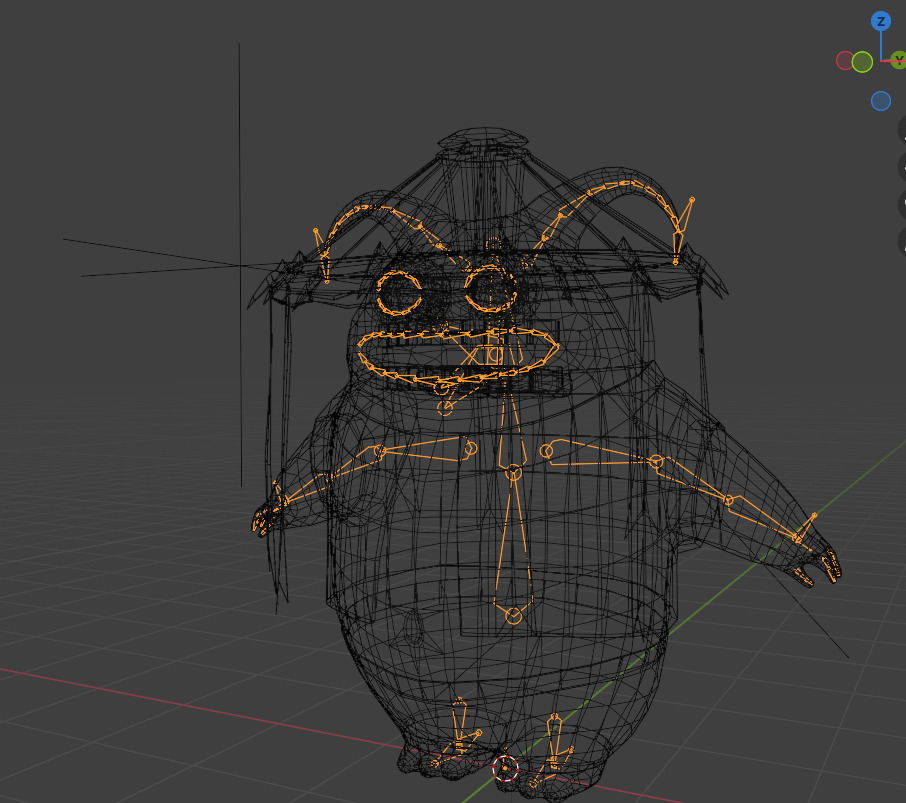Toggle perspective/orthographic with the bottom right edge icon
This screenshot has height=803, width=906.
(x=901, y=241)
